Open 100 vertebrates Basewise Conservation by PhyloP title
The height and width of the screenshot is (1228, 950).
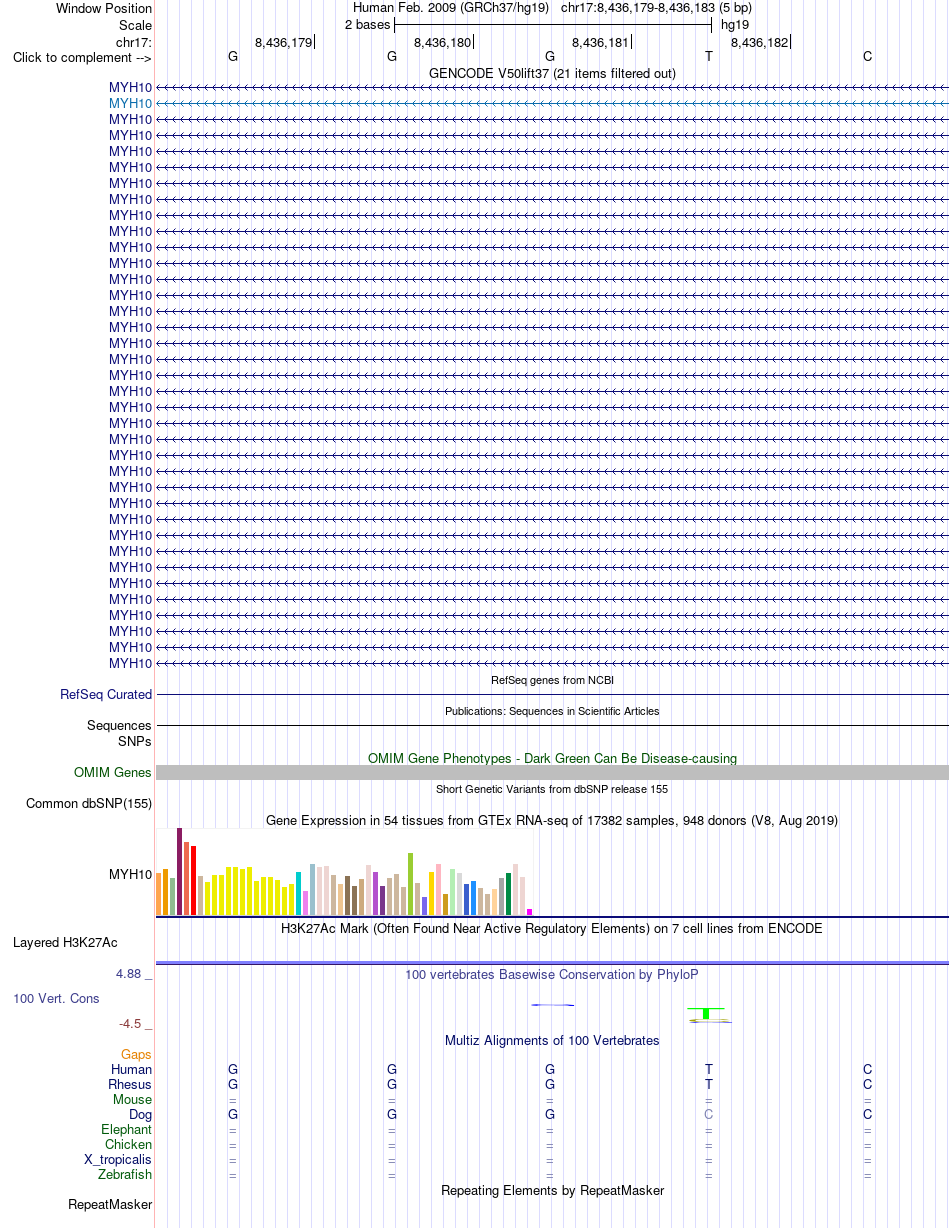(552, 974)
